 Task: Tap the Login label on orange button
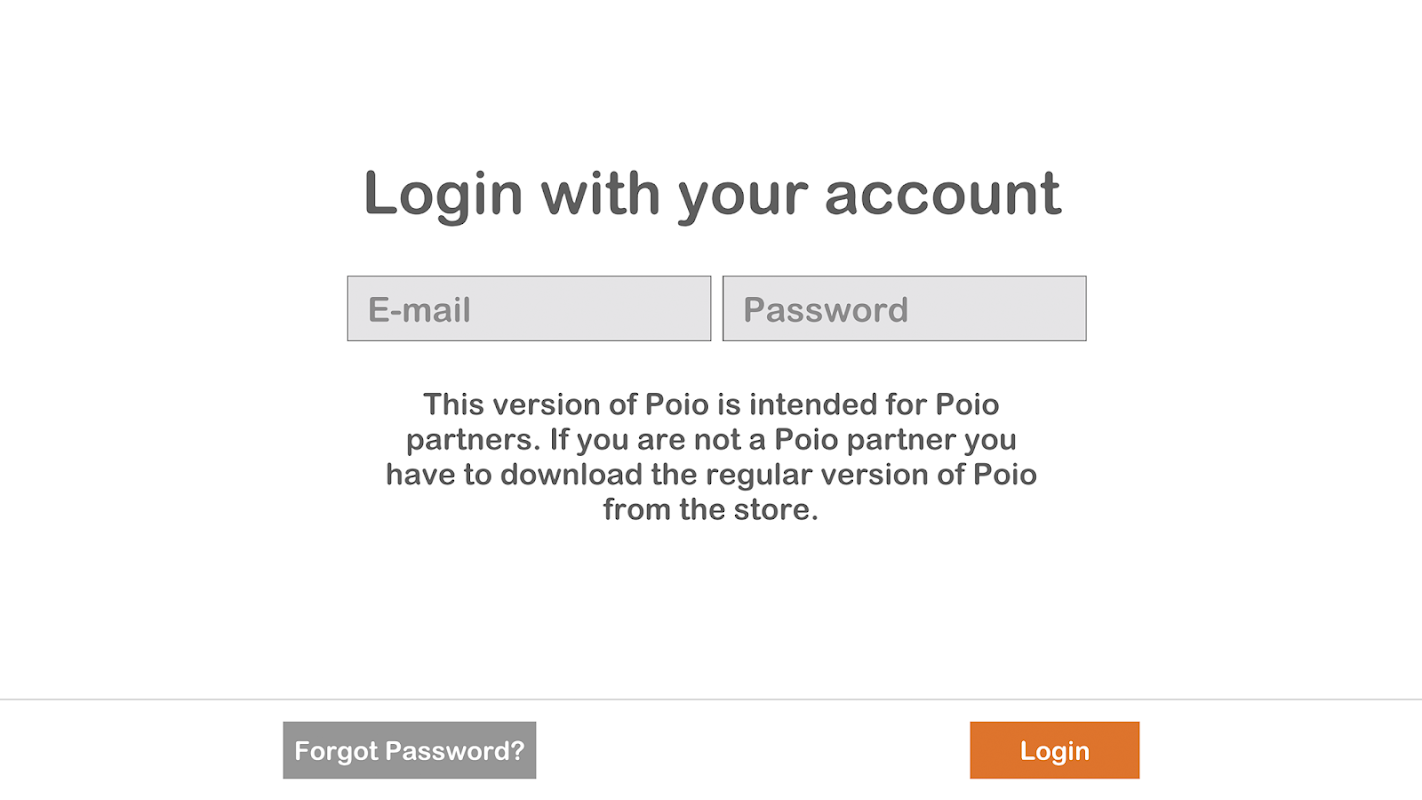click(x=1054, y=751)
